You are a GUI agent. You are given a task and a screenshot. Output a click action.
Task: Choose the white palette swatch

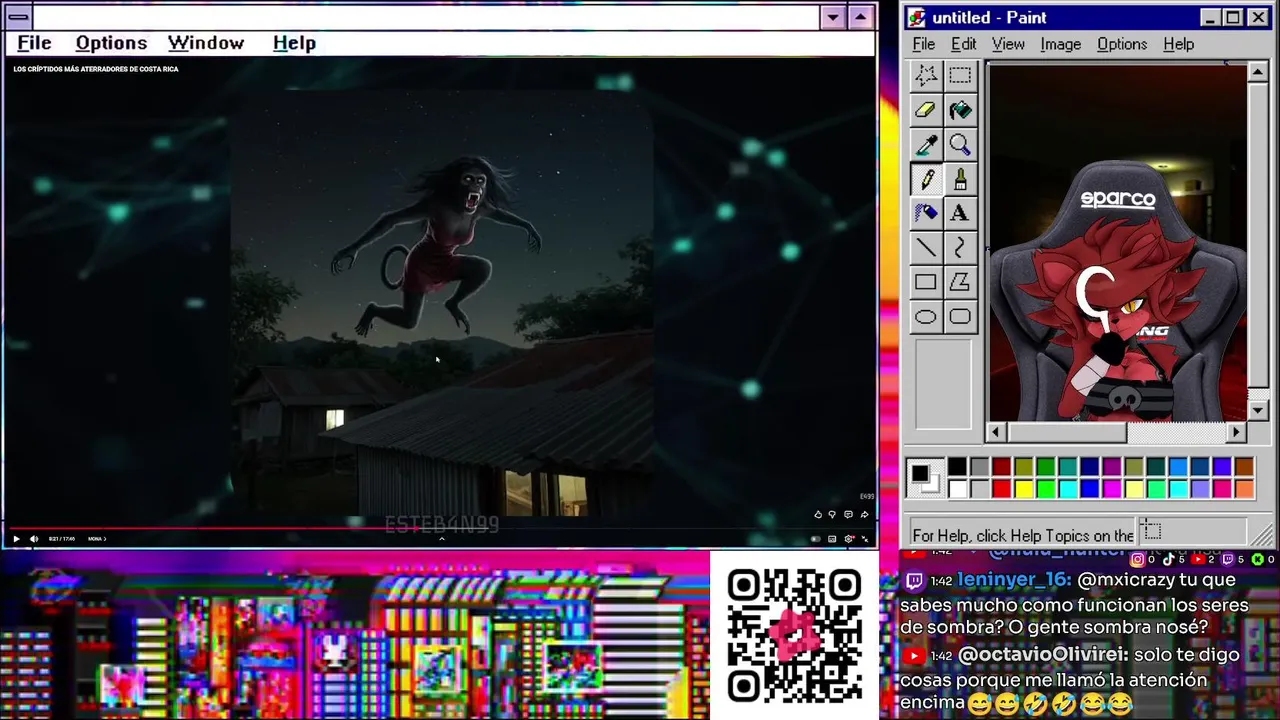click(957, 489)
